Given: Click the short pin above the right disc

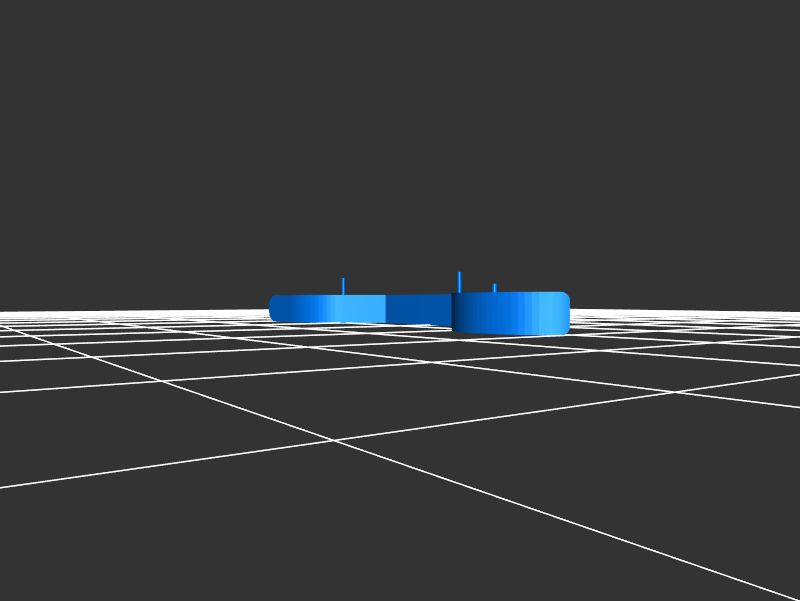Looking at the screenshot, I should pos(494,288).
